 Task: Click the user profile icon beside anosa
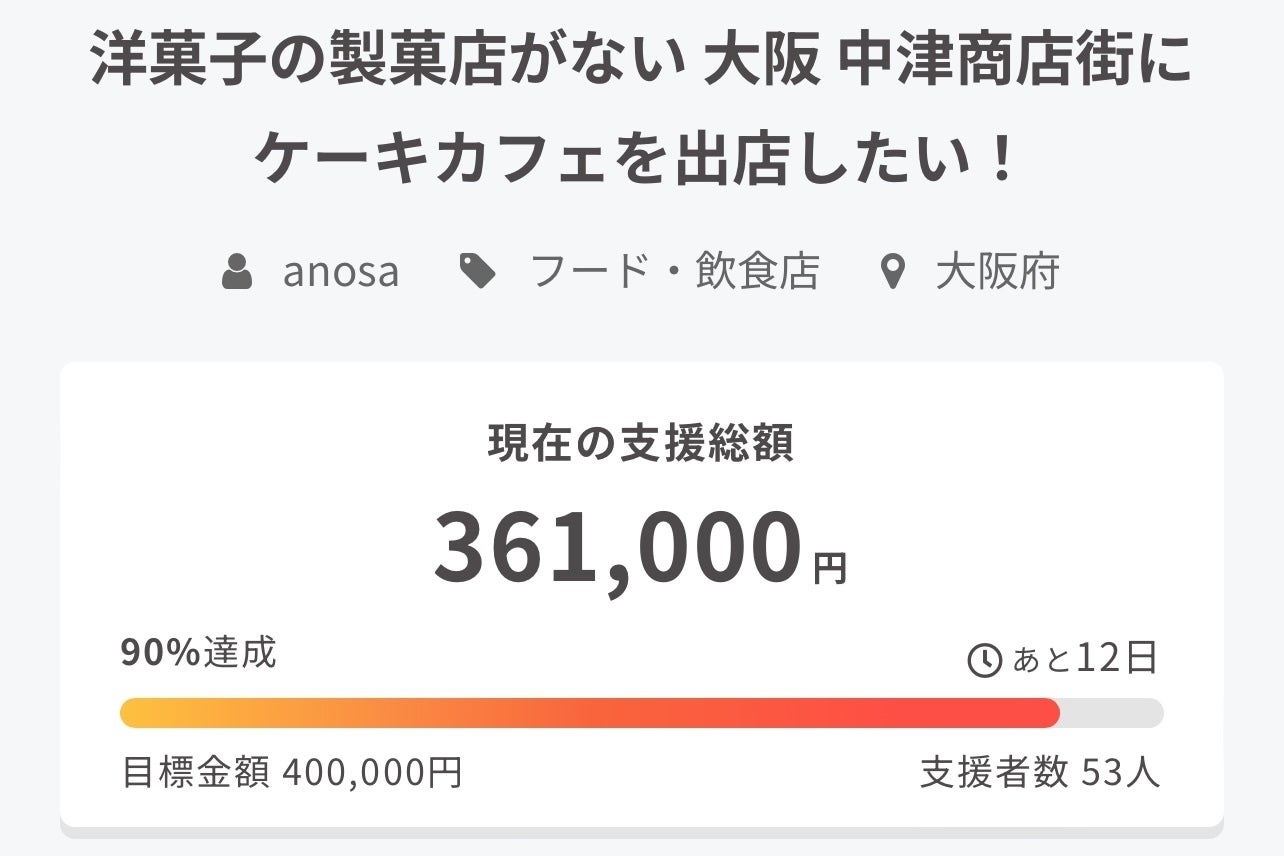pos(237,271)
